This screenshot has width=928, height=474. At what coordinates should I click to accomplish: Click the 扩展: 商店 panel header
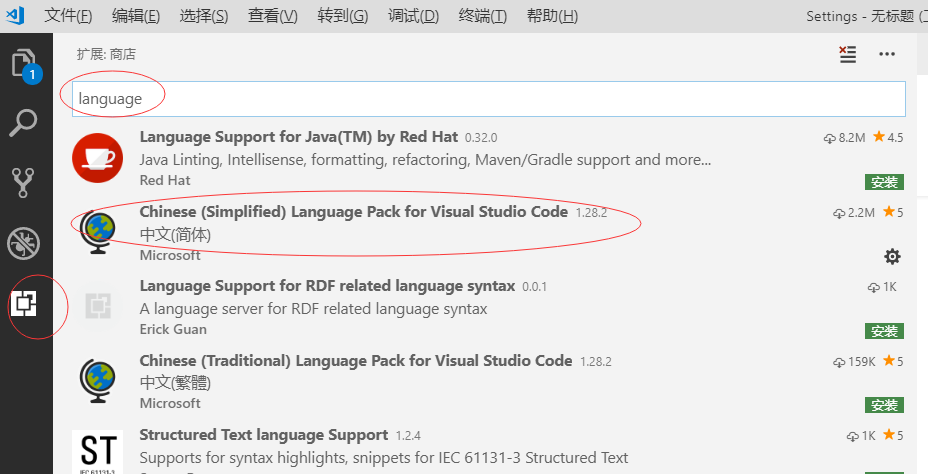(106, 54)
